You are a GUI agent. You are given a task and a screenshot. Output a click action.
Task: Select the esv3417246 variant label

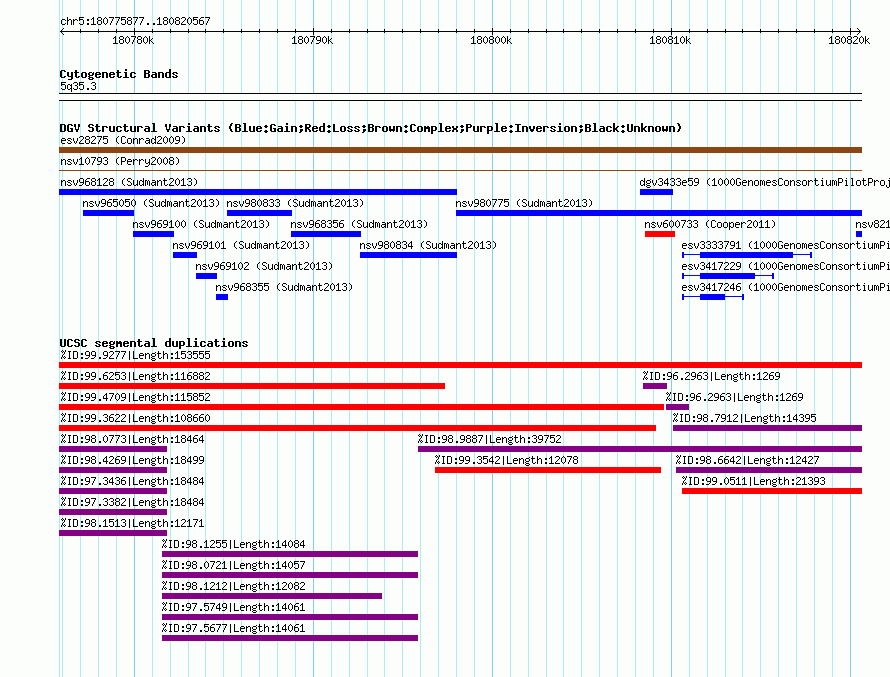(785, 287)
